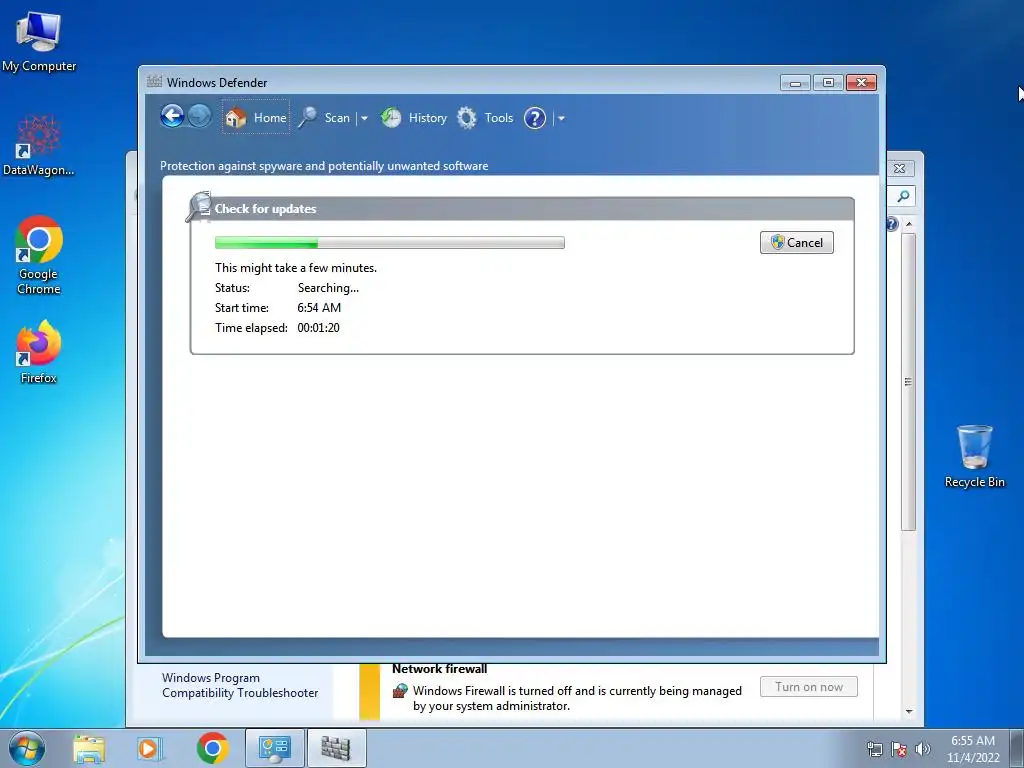Select the Firefox desktop shortcut
Viewport: 1024px width, 768px height.
39,353
